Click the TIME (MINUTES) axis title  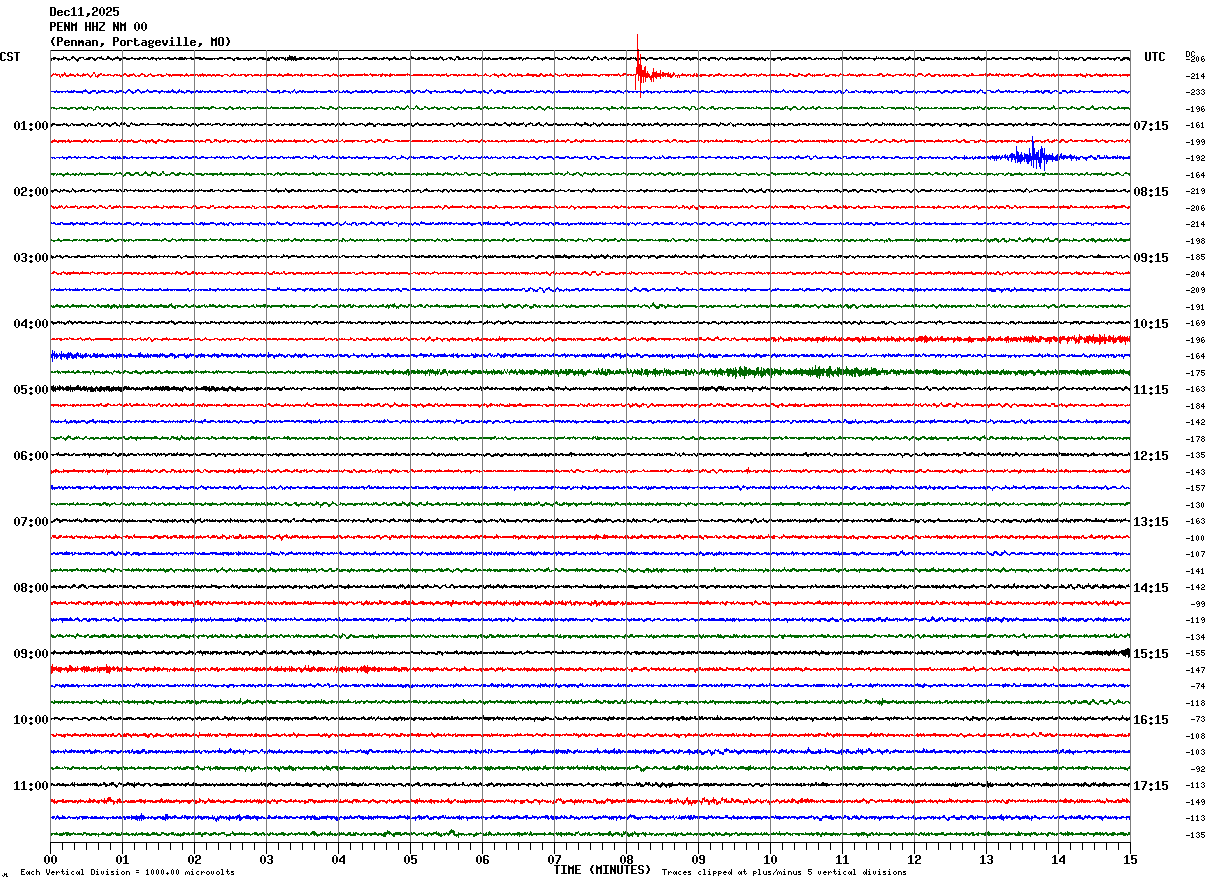[602, 870]
